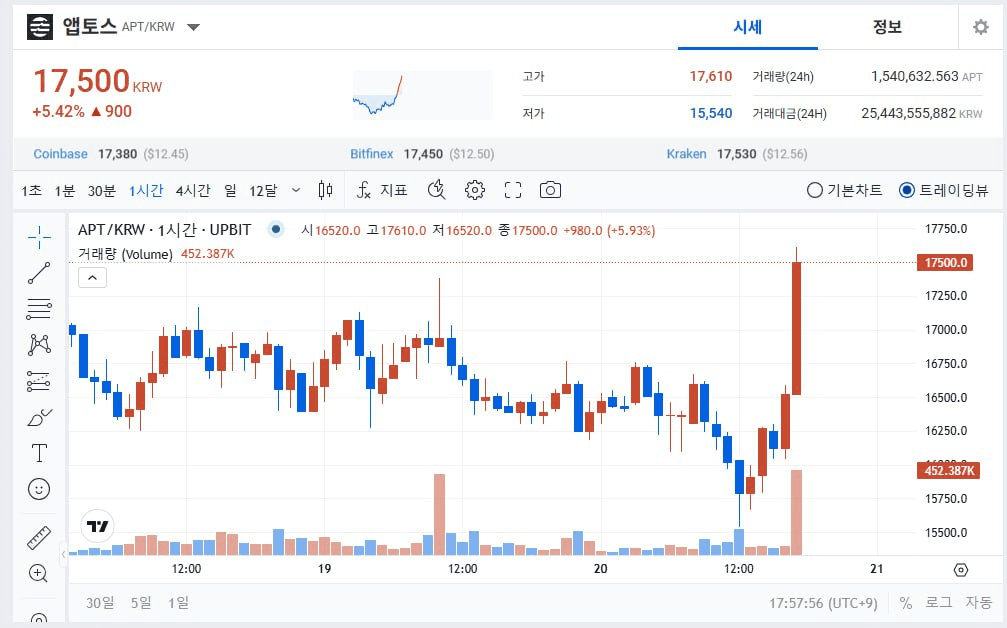Select the 4시간 timeframe

(193, 191)
